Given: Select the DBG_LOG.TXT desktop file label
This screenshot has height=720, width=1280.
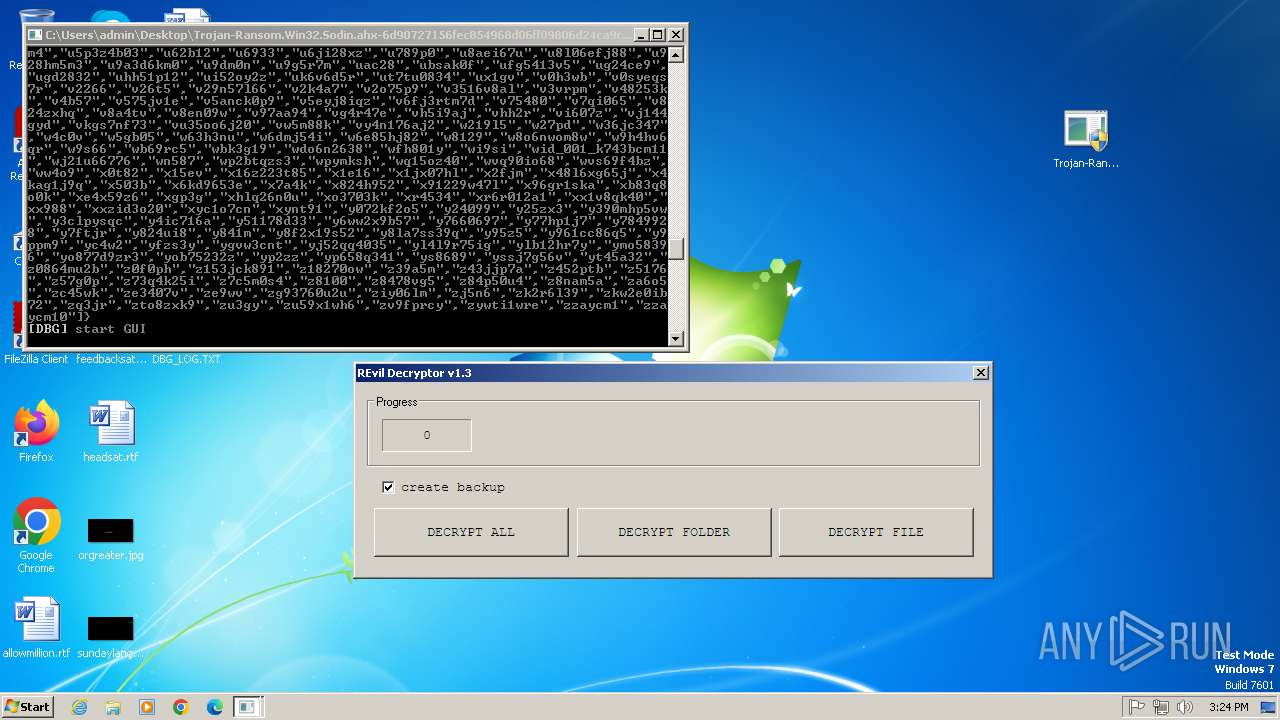Looking at the screenshot, I should tap(186, 359).
